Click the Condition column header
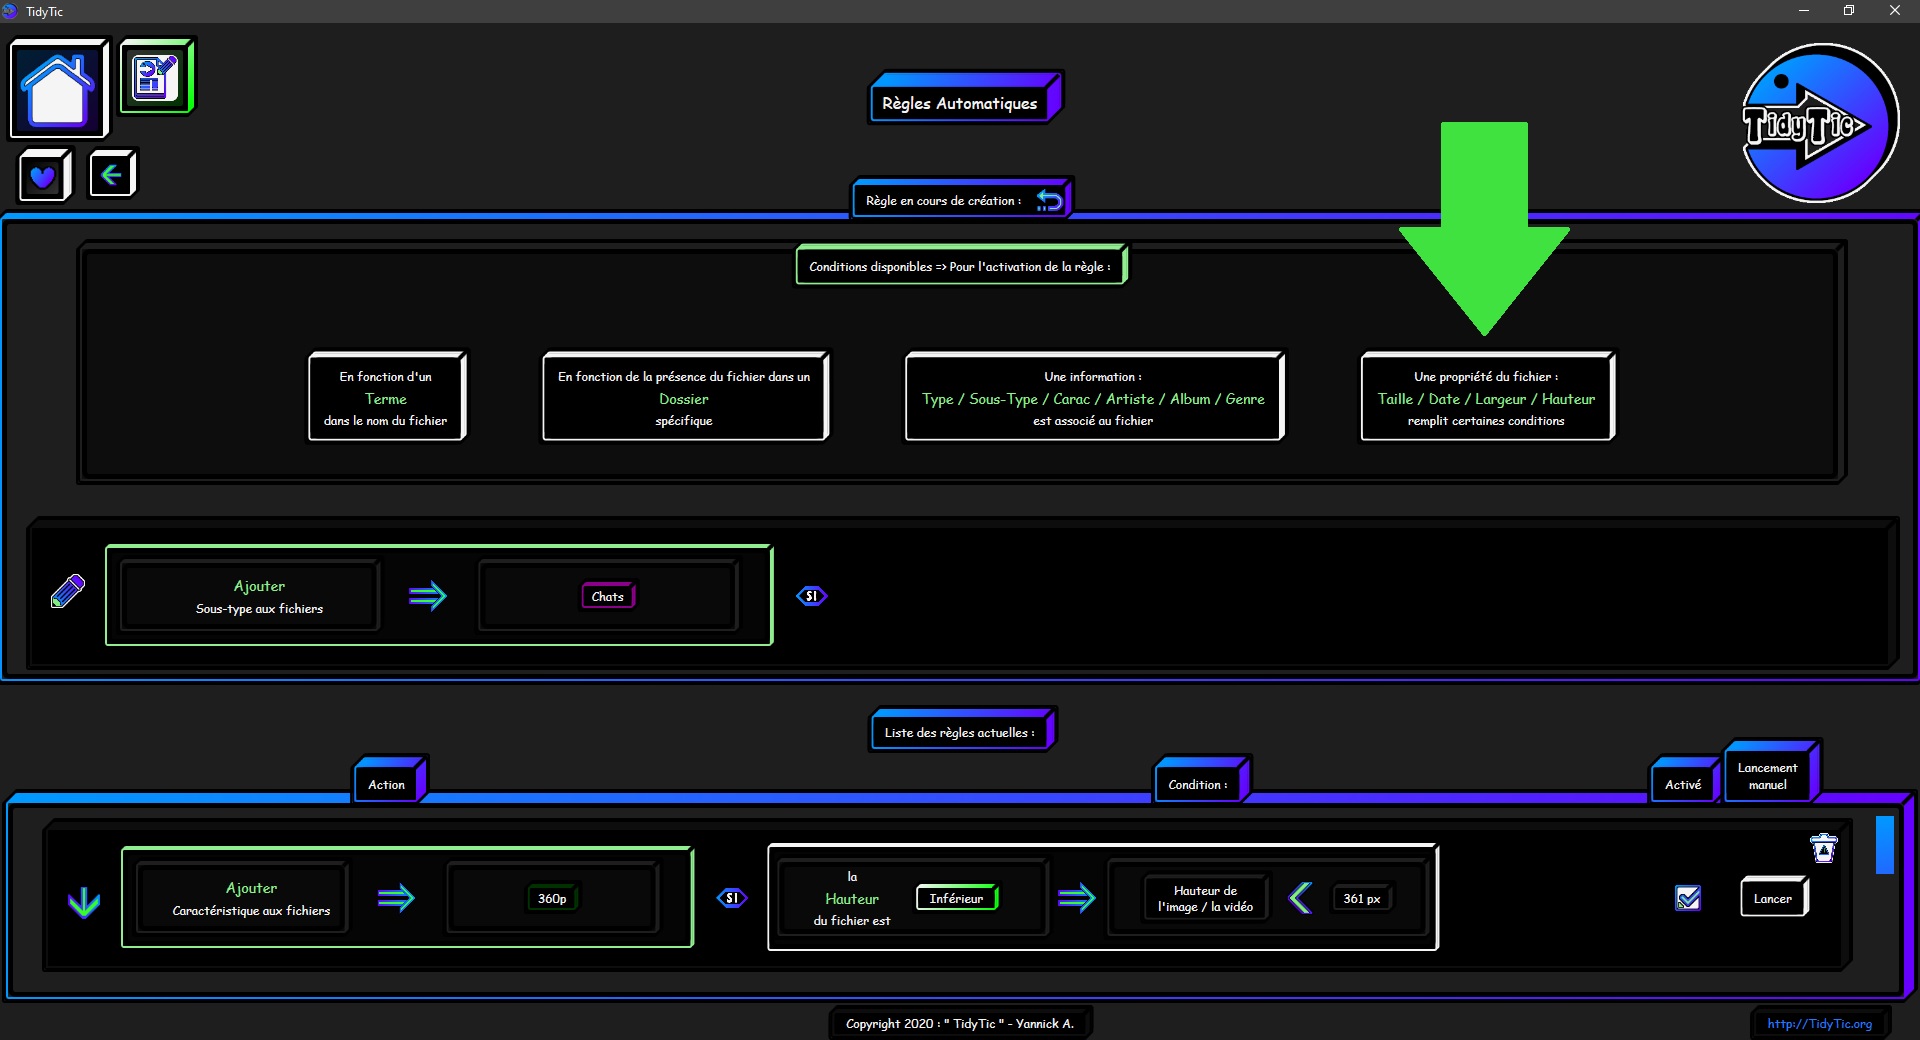1920x1040 pixels. pyautogui.click(x=1198, y=784)
